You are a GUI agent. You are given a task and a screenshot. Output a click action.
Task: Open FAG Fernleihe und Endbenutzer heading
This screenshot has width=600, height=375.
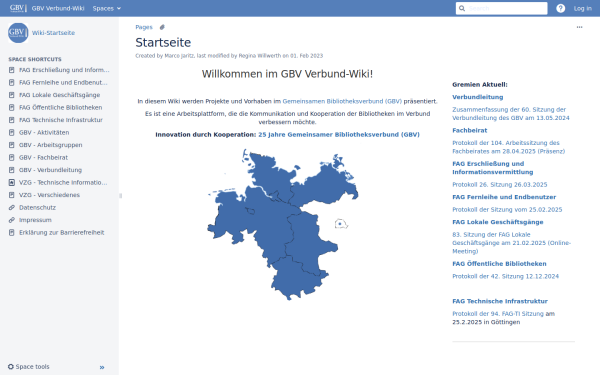504,197
